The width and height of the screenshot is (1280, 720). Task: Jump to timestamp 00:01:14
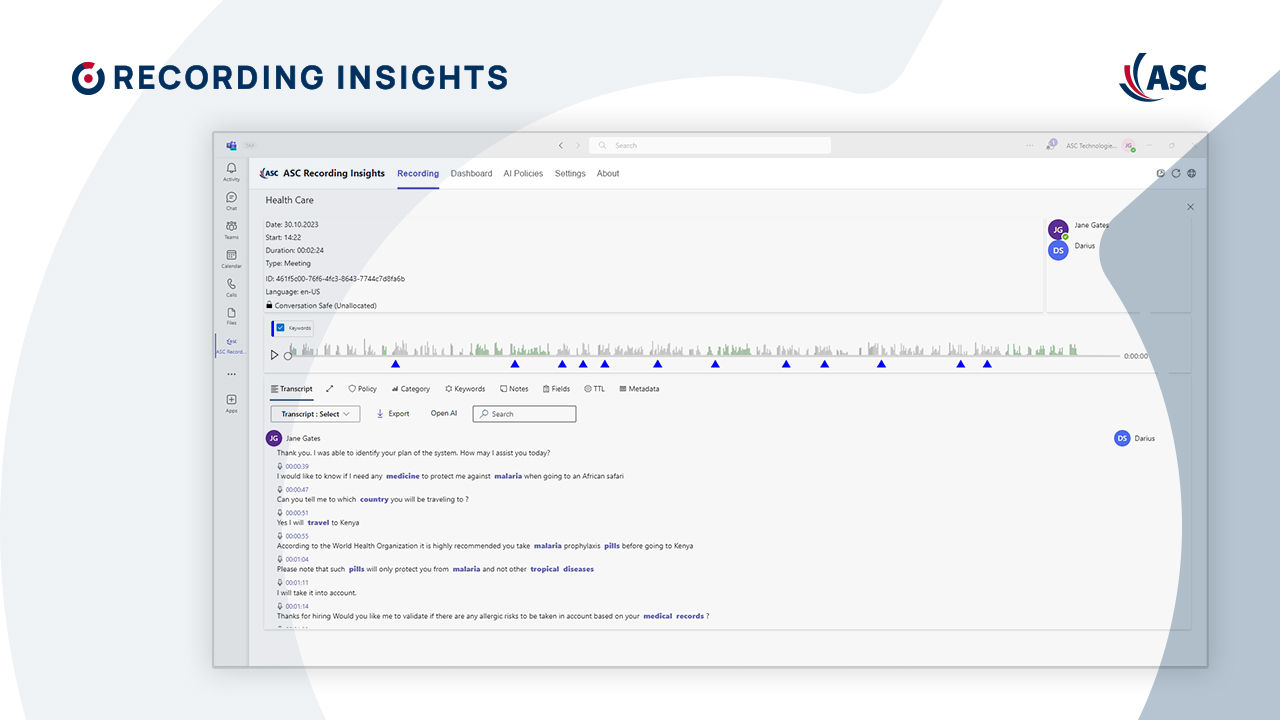click(x=297, y=607)
